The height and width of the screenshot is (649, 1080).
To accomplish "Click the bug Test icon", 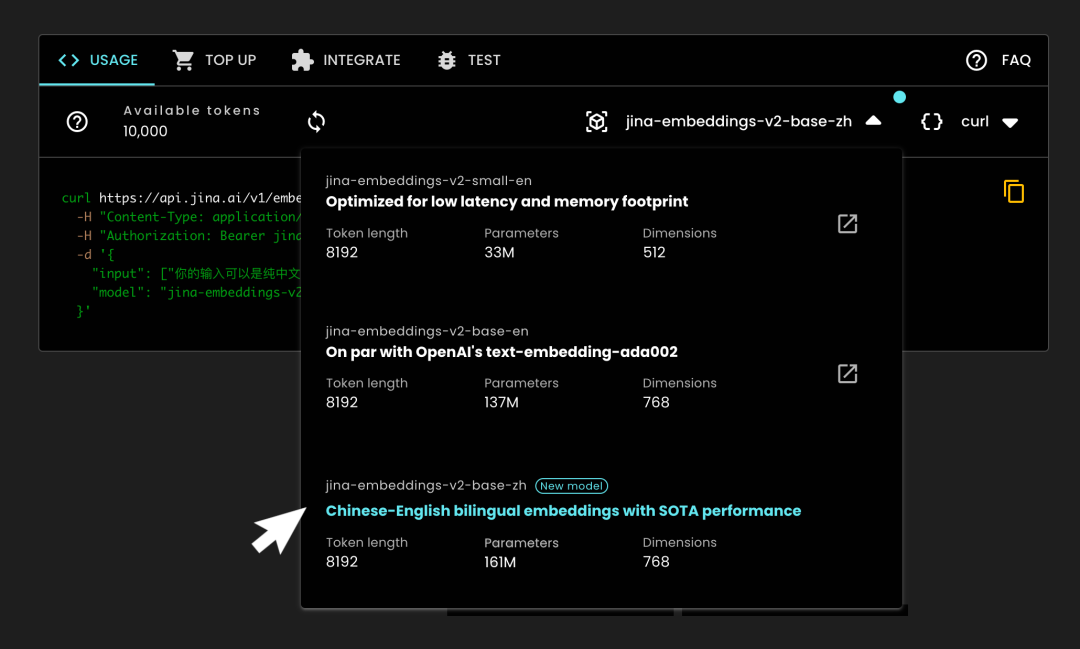I will point(447,61).
